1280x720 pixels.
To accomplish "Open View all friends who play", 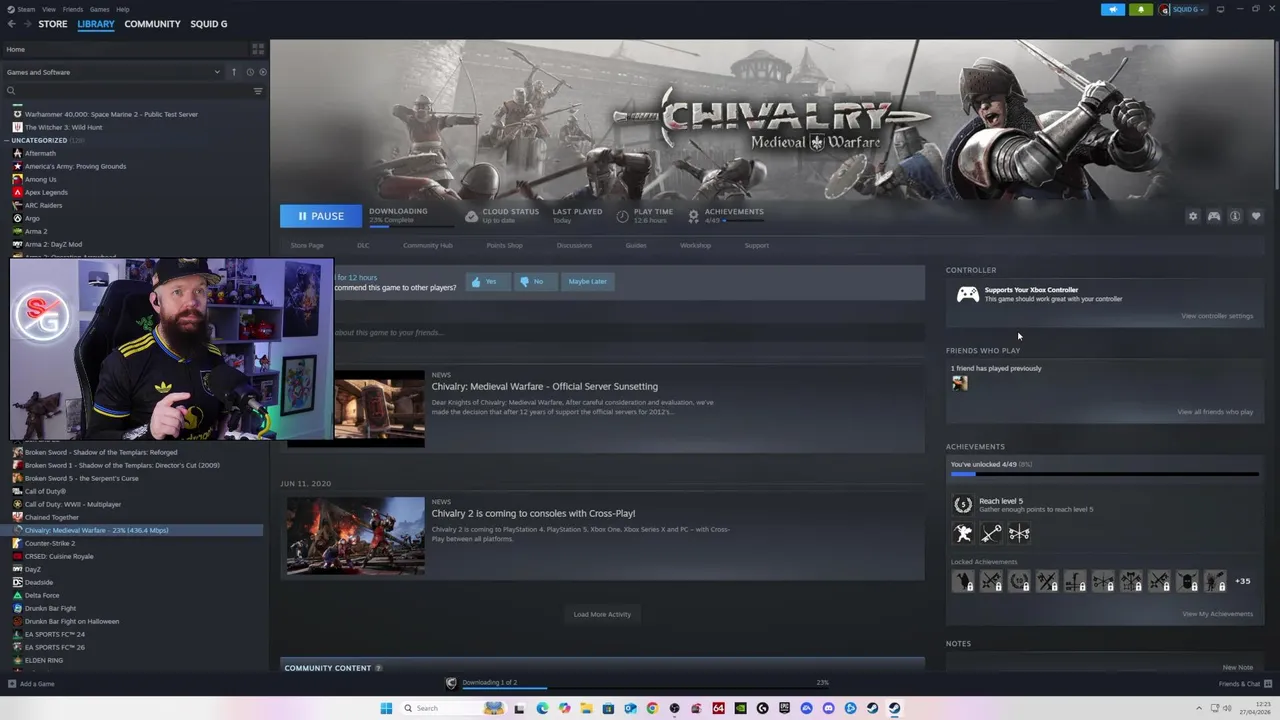I will pos(1215,412).
